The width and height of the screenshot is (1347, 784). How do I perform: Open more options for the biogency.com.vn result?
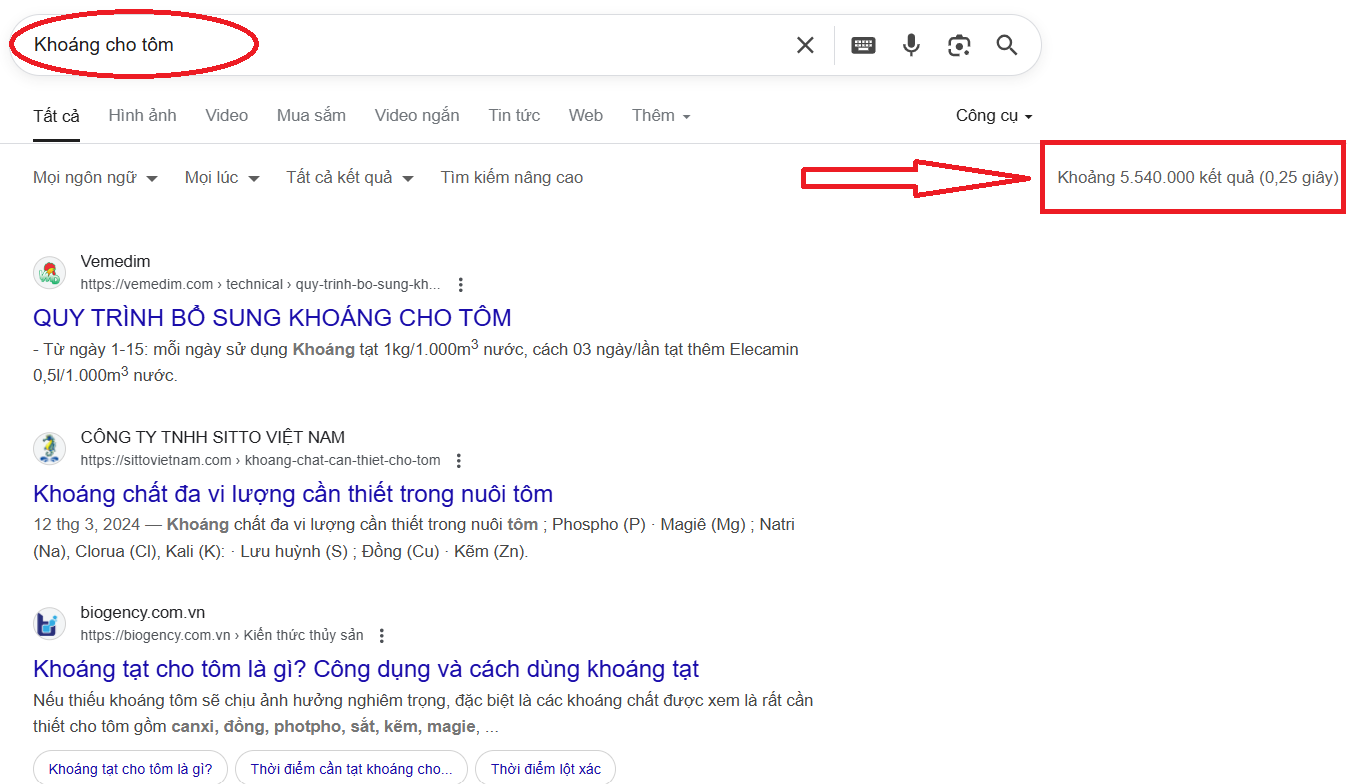point(382,635)
